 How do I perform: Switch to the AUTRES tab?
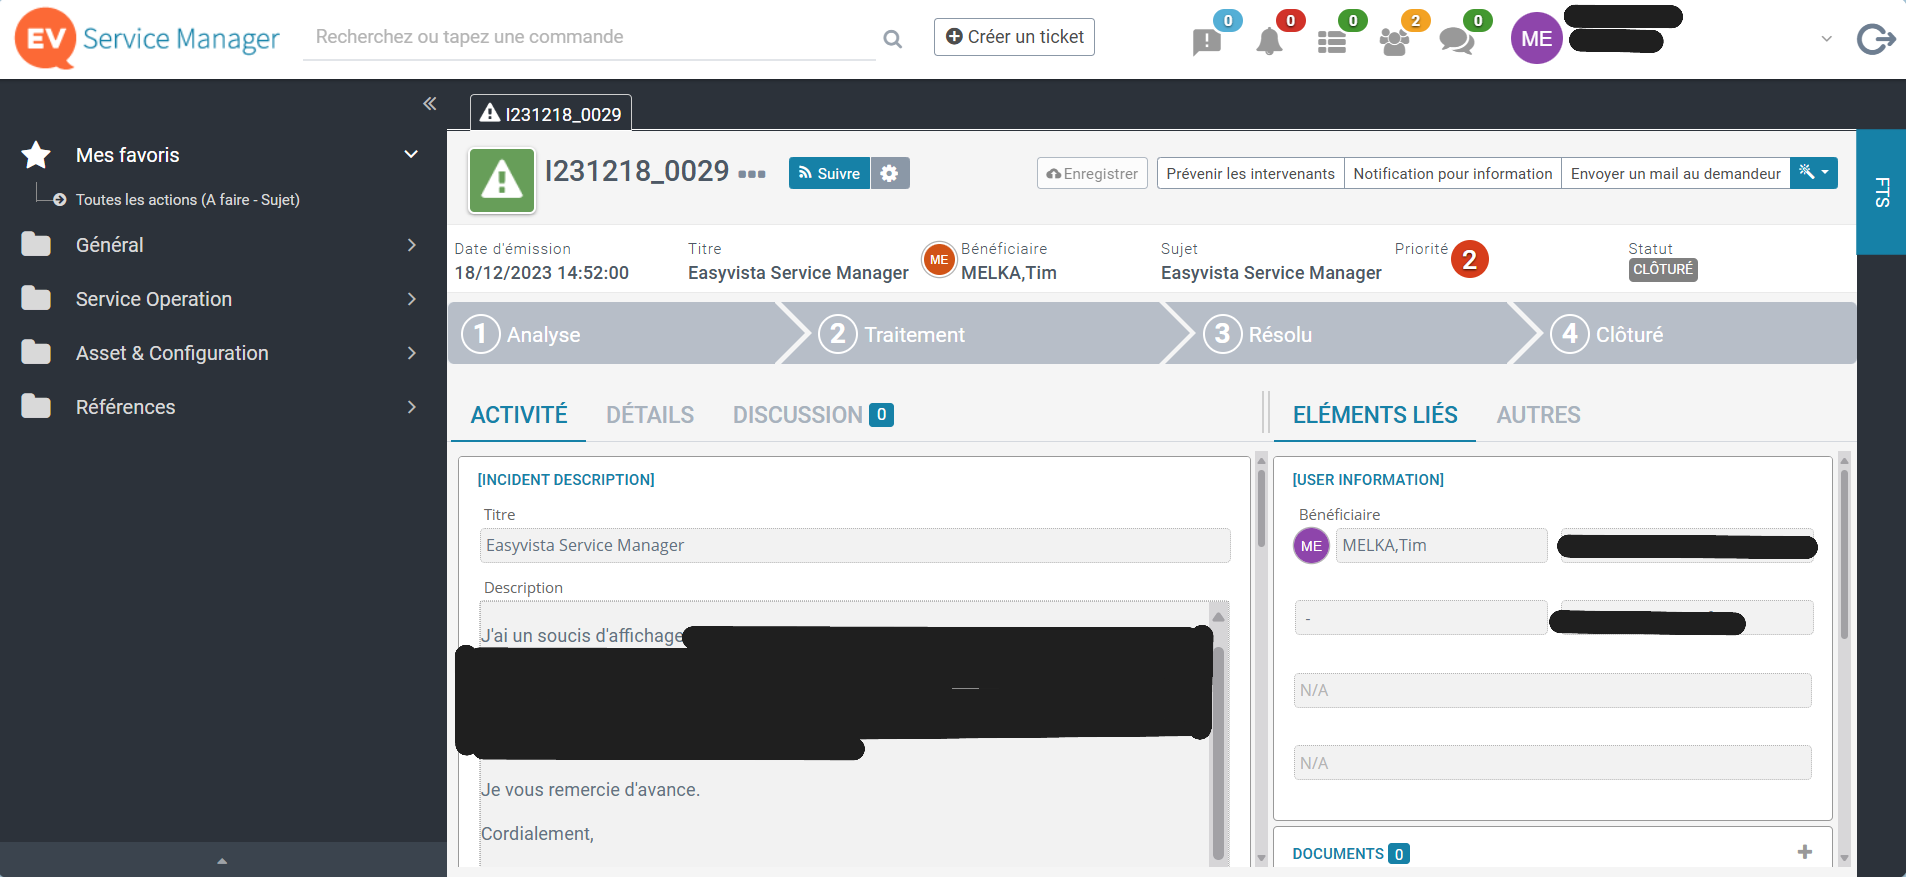[x=1537, y=415]
